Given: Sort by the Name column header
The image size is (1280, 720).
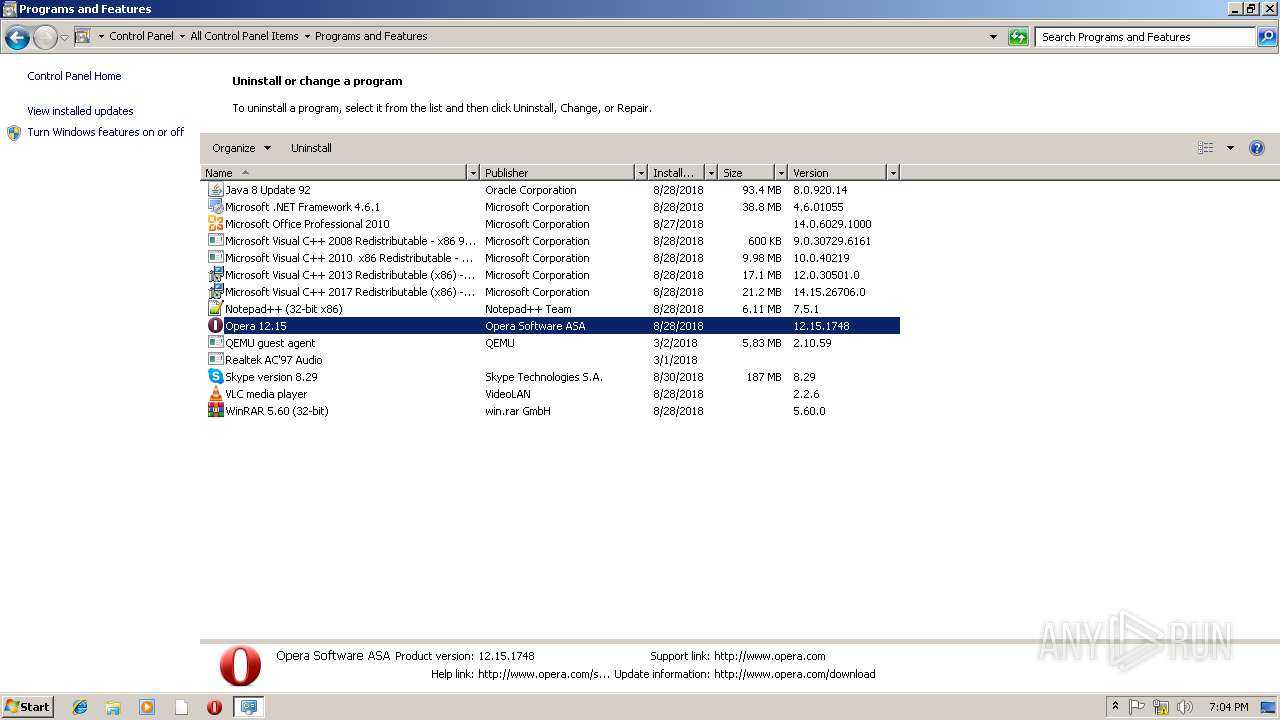Looking at the screenshot, I should click(x=334, y=173).
